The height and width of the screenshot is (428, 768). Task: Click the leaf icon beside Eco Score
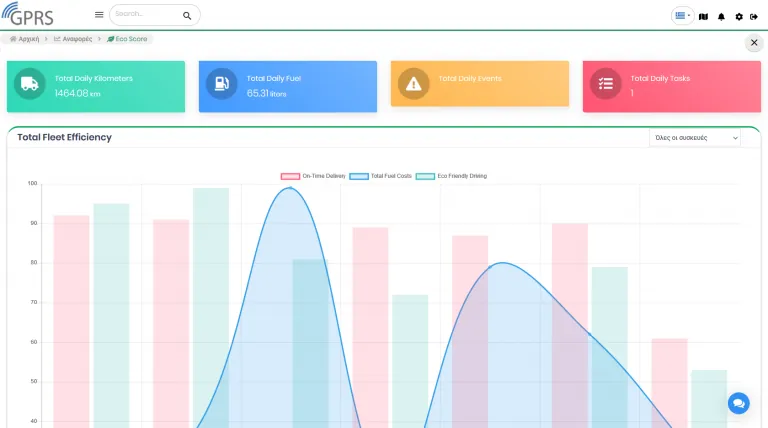[x=111, y=39]
